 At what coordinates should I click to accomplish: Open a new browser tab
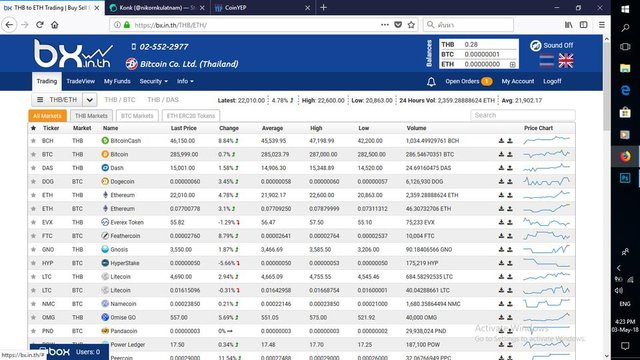(x=323, y=7)
